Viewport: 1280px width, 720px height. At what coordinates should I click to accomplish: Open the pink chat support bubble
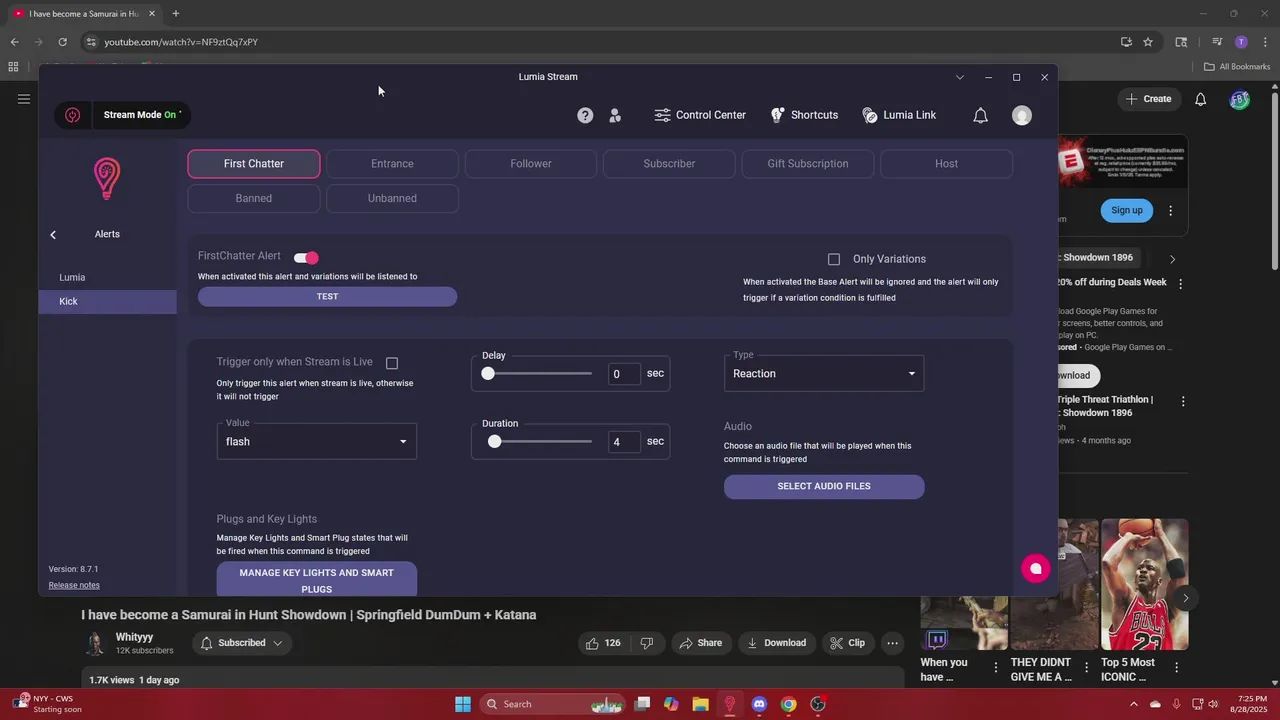[x=1035, y=568]
